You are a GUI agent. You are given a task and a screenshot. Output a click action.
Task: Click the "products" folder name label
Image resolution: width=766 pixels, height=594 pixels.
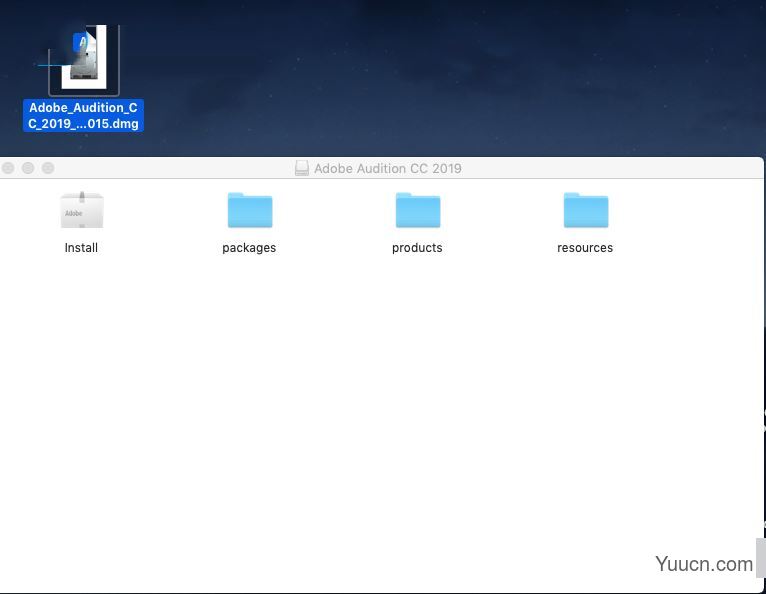click(417, 248)
